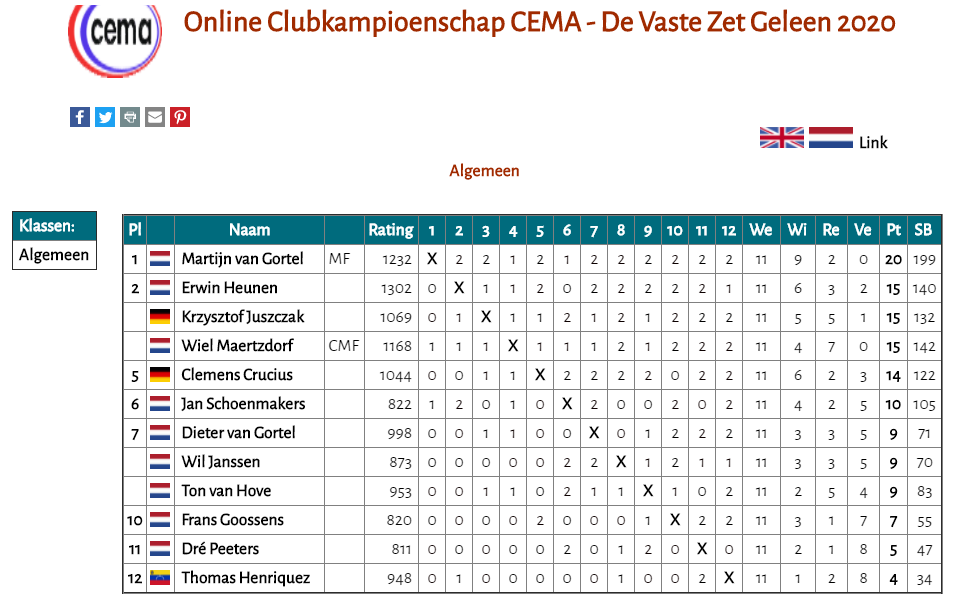
Task: Click the print icon
Action: pos(130,116)
